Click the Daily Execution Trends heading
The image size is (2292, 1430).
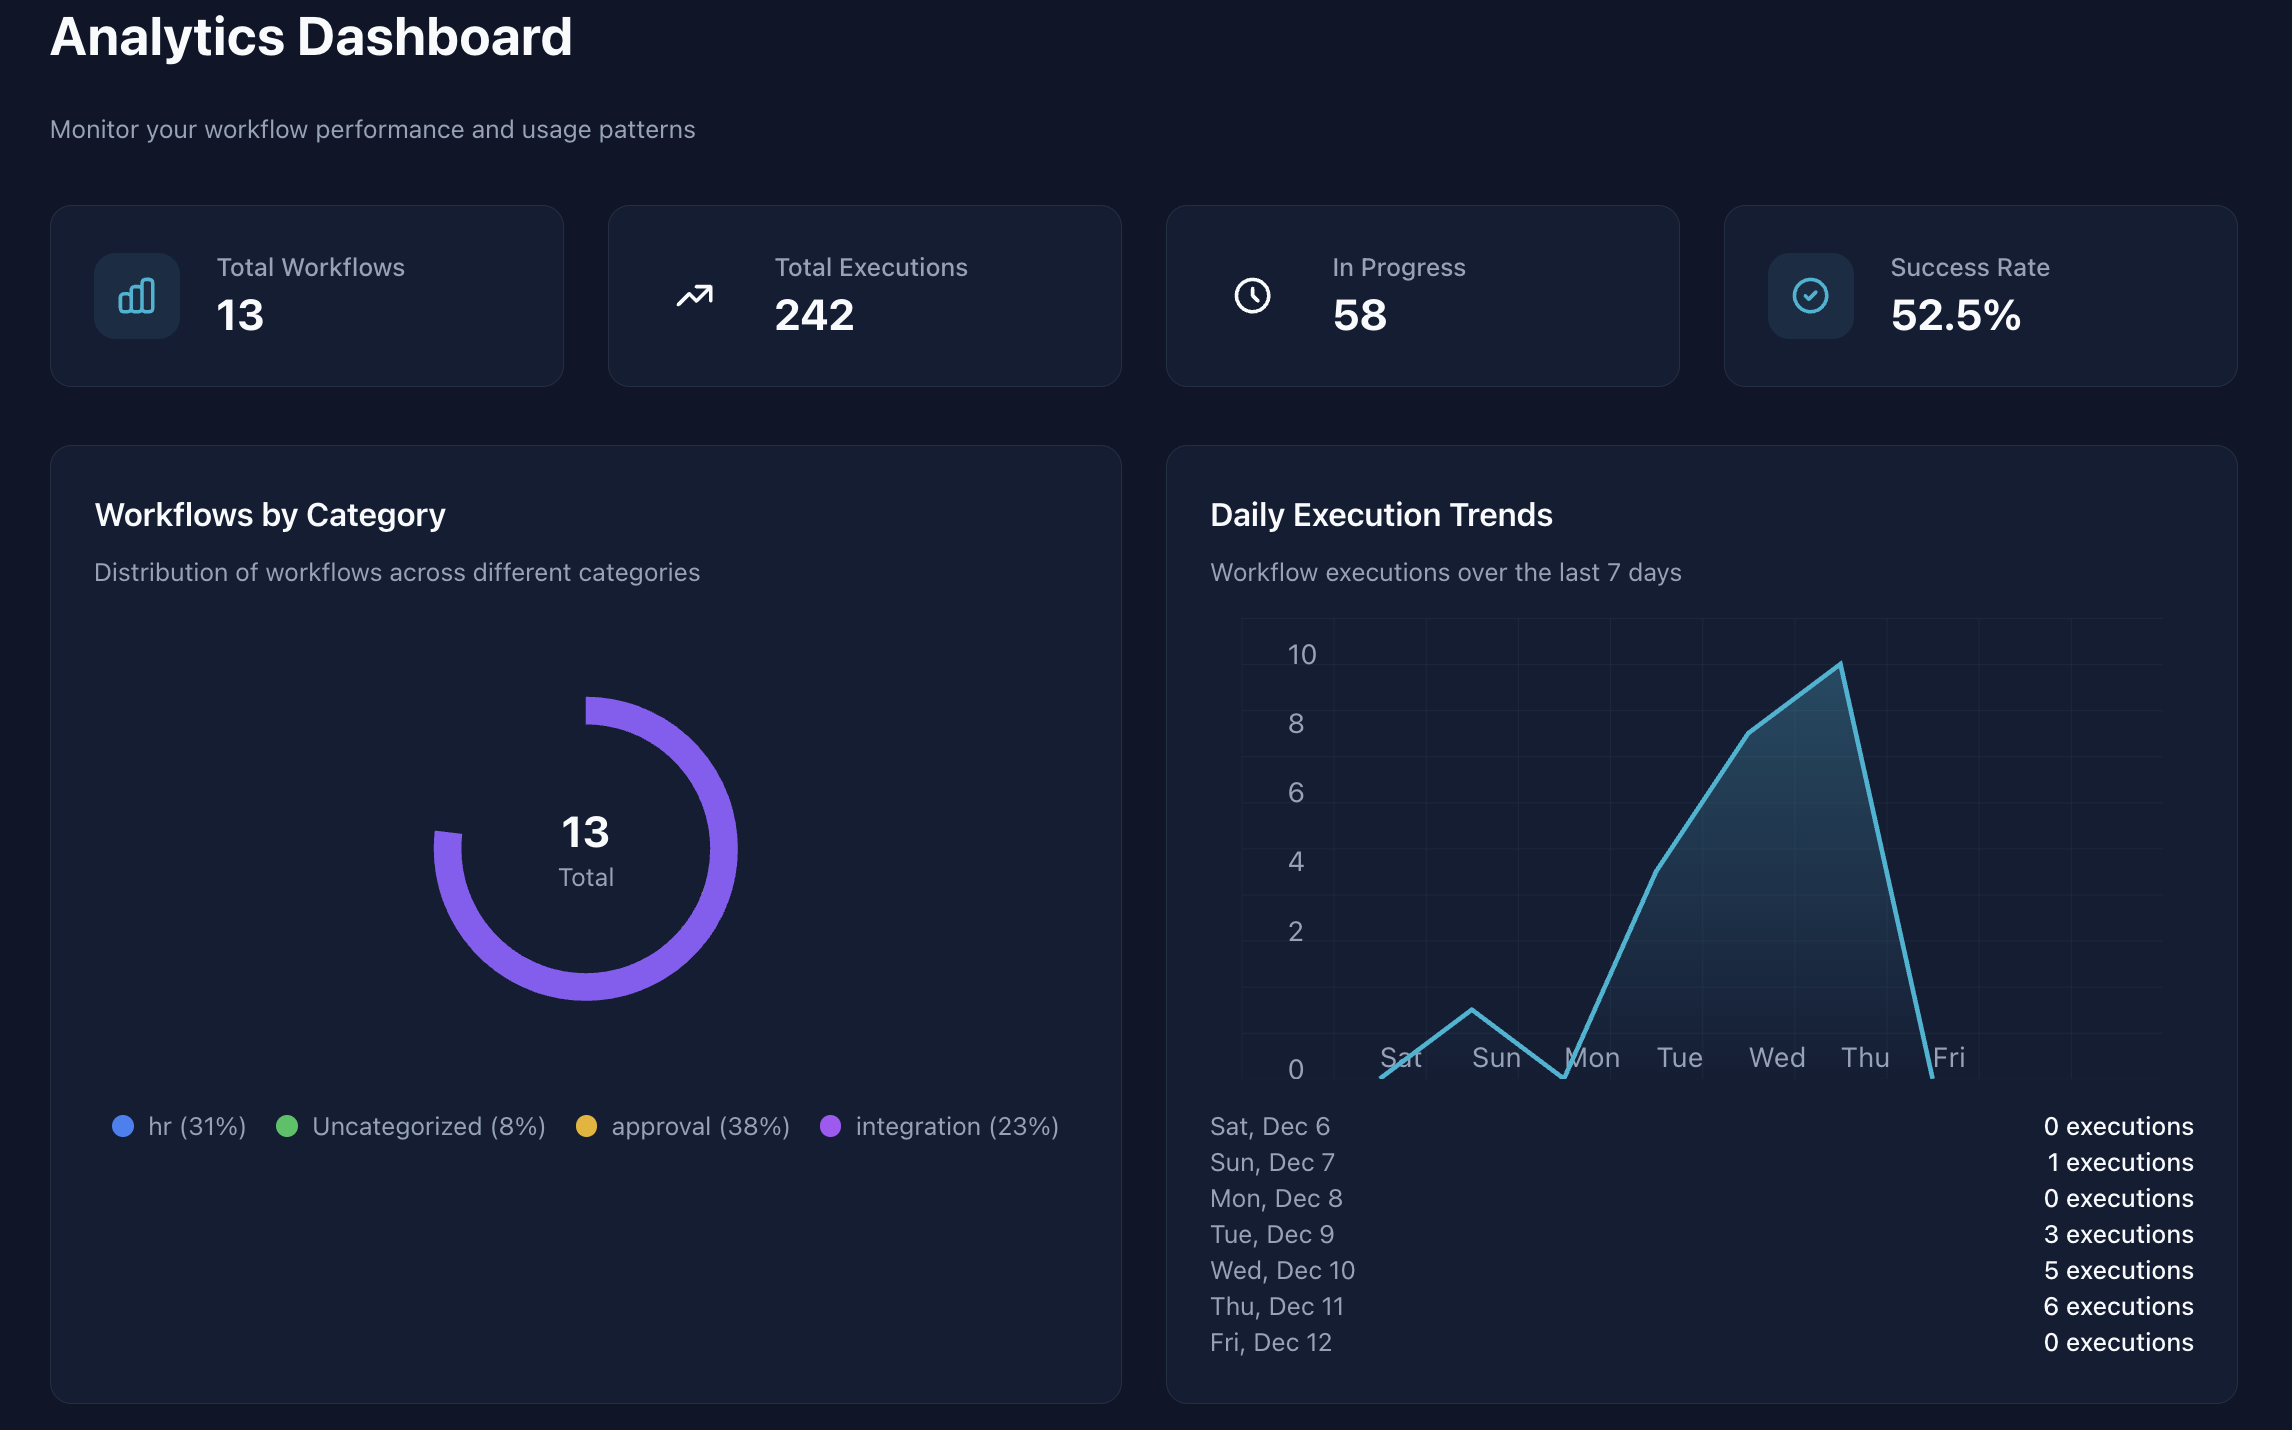(x=1381, y=514)
